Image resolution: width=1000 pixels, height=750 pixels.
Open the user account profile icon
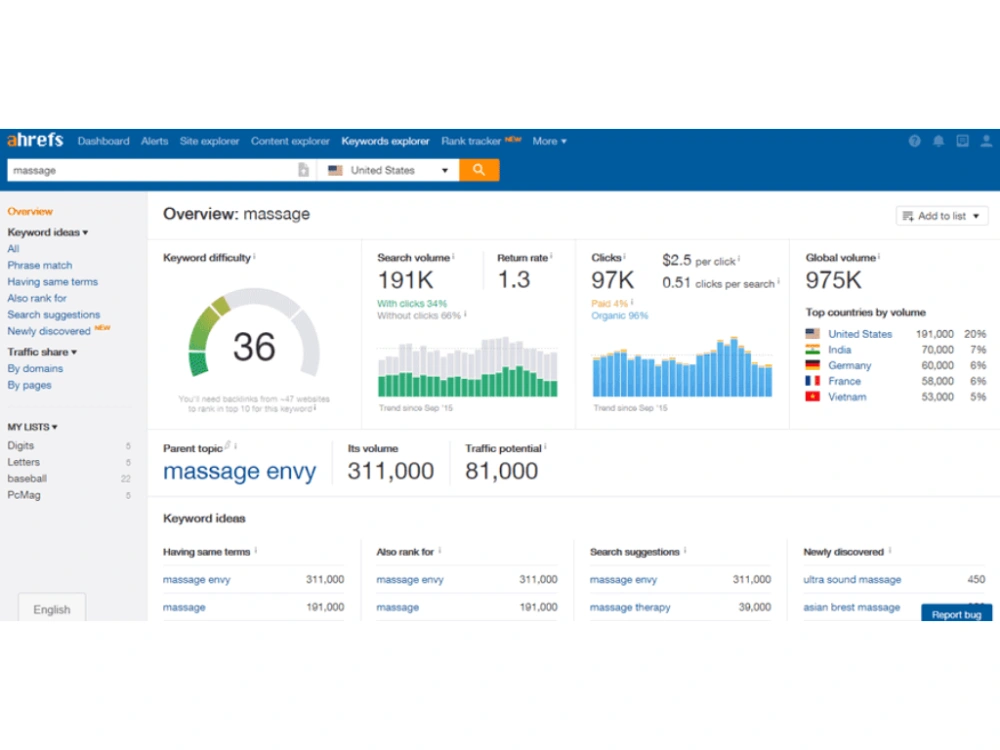(x=986, y=141)
